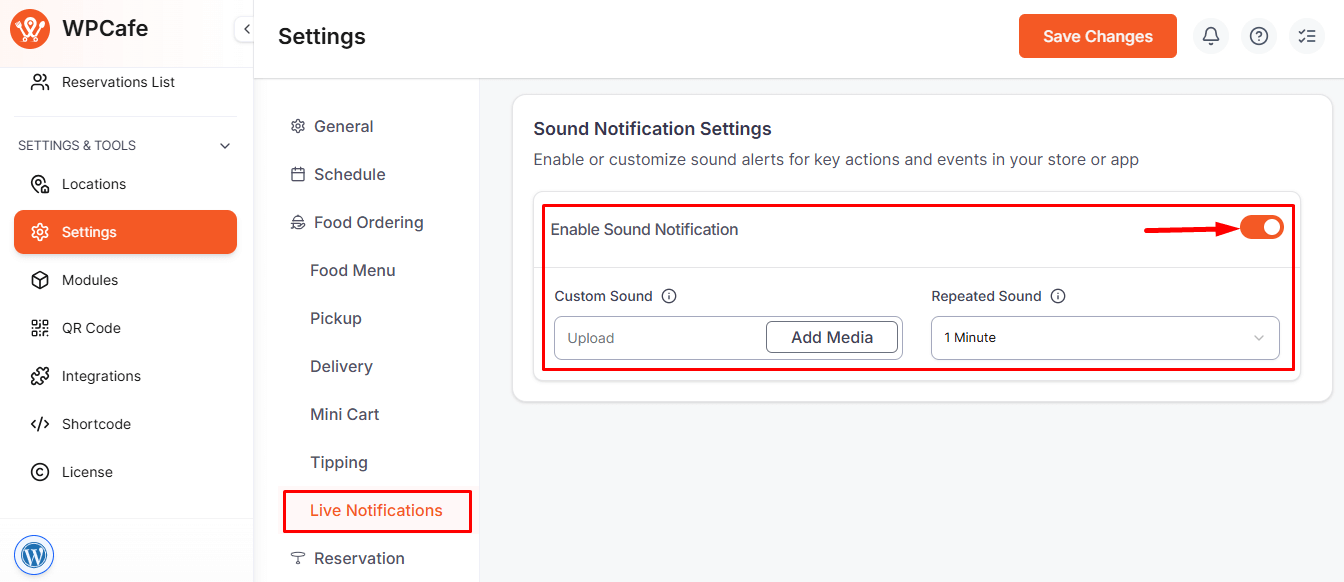
Task: Select the Shortcode sidebar item
Action: tap(94, 423)
